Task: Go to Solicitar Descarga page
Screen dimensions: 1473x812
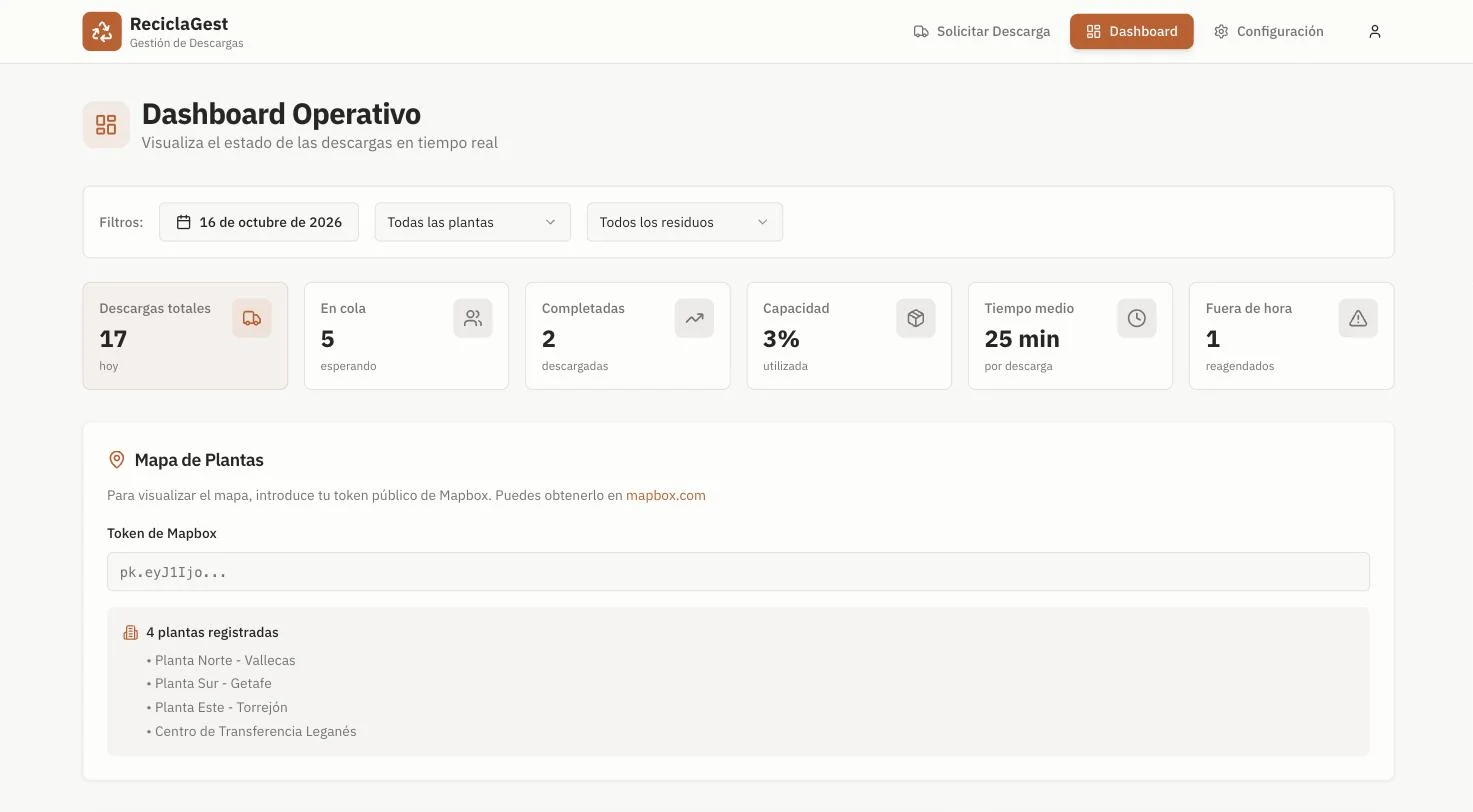Action: (982, 31)
